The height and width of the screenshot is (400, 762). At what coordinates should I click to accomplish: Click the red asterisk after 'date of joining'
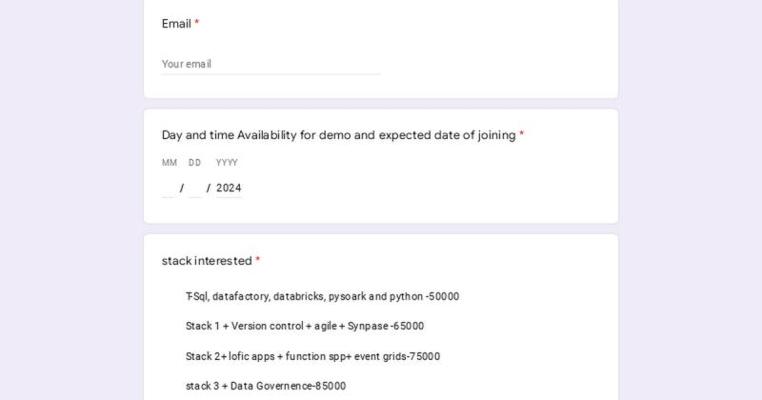pos(522,135)
